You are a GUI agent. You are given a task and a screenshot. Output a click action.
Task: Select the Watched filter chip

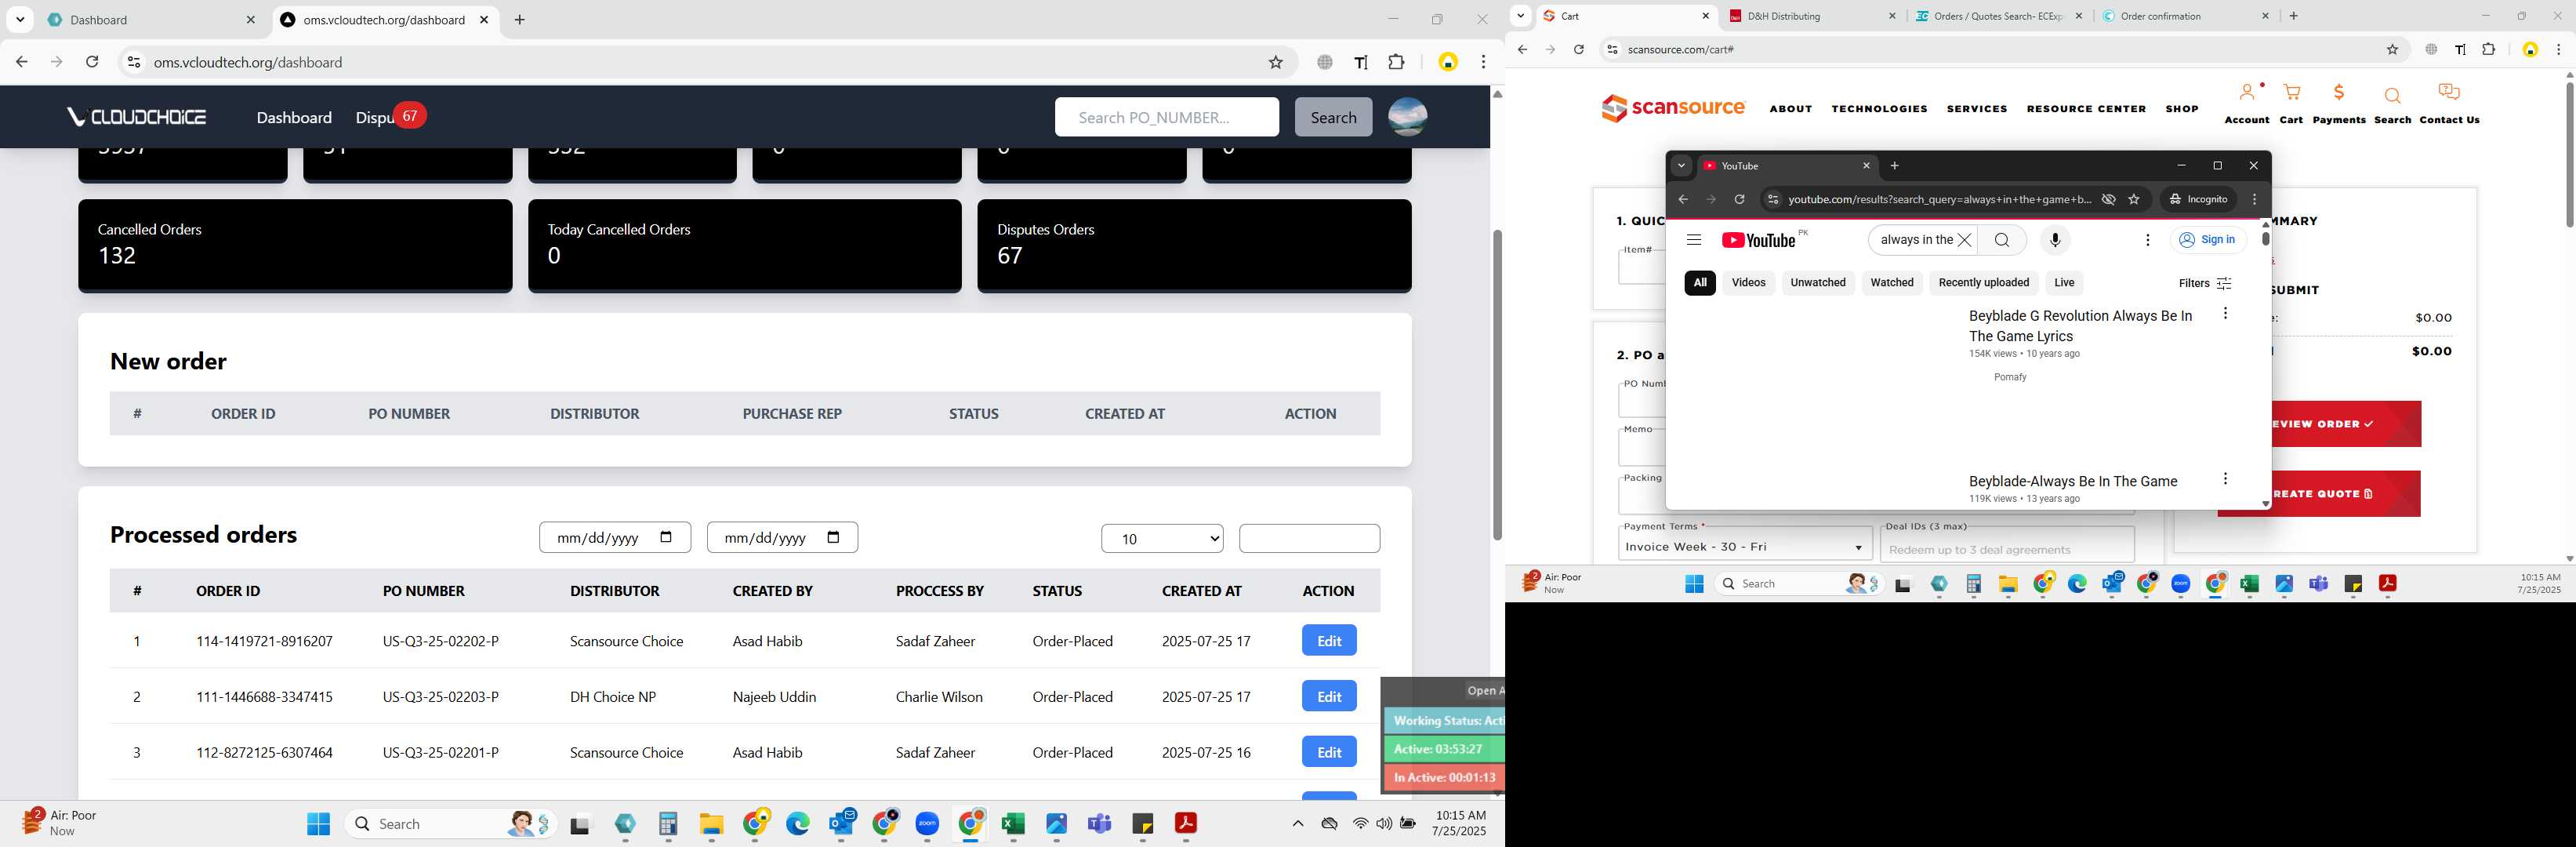(x=1891, y=283)
